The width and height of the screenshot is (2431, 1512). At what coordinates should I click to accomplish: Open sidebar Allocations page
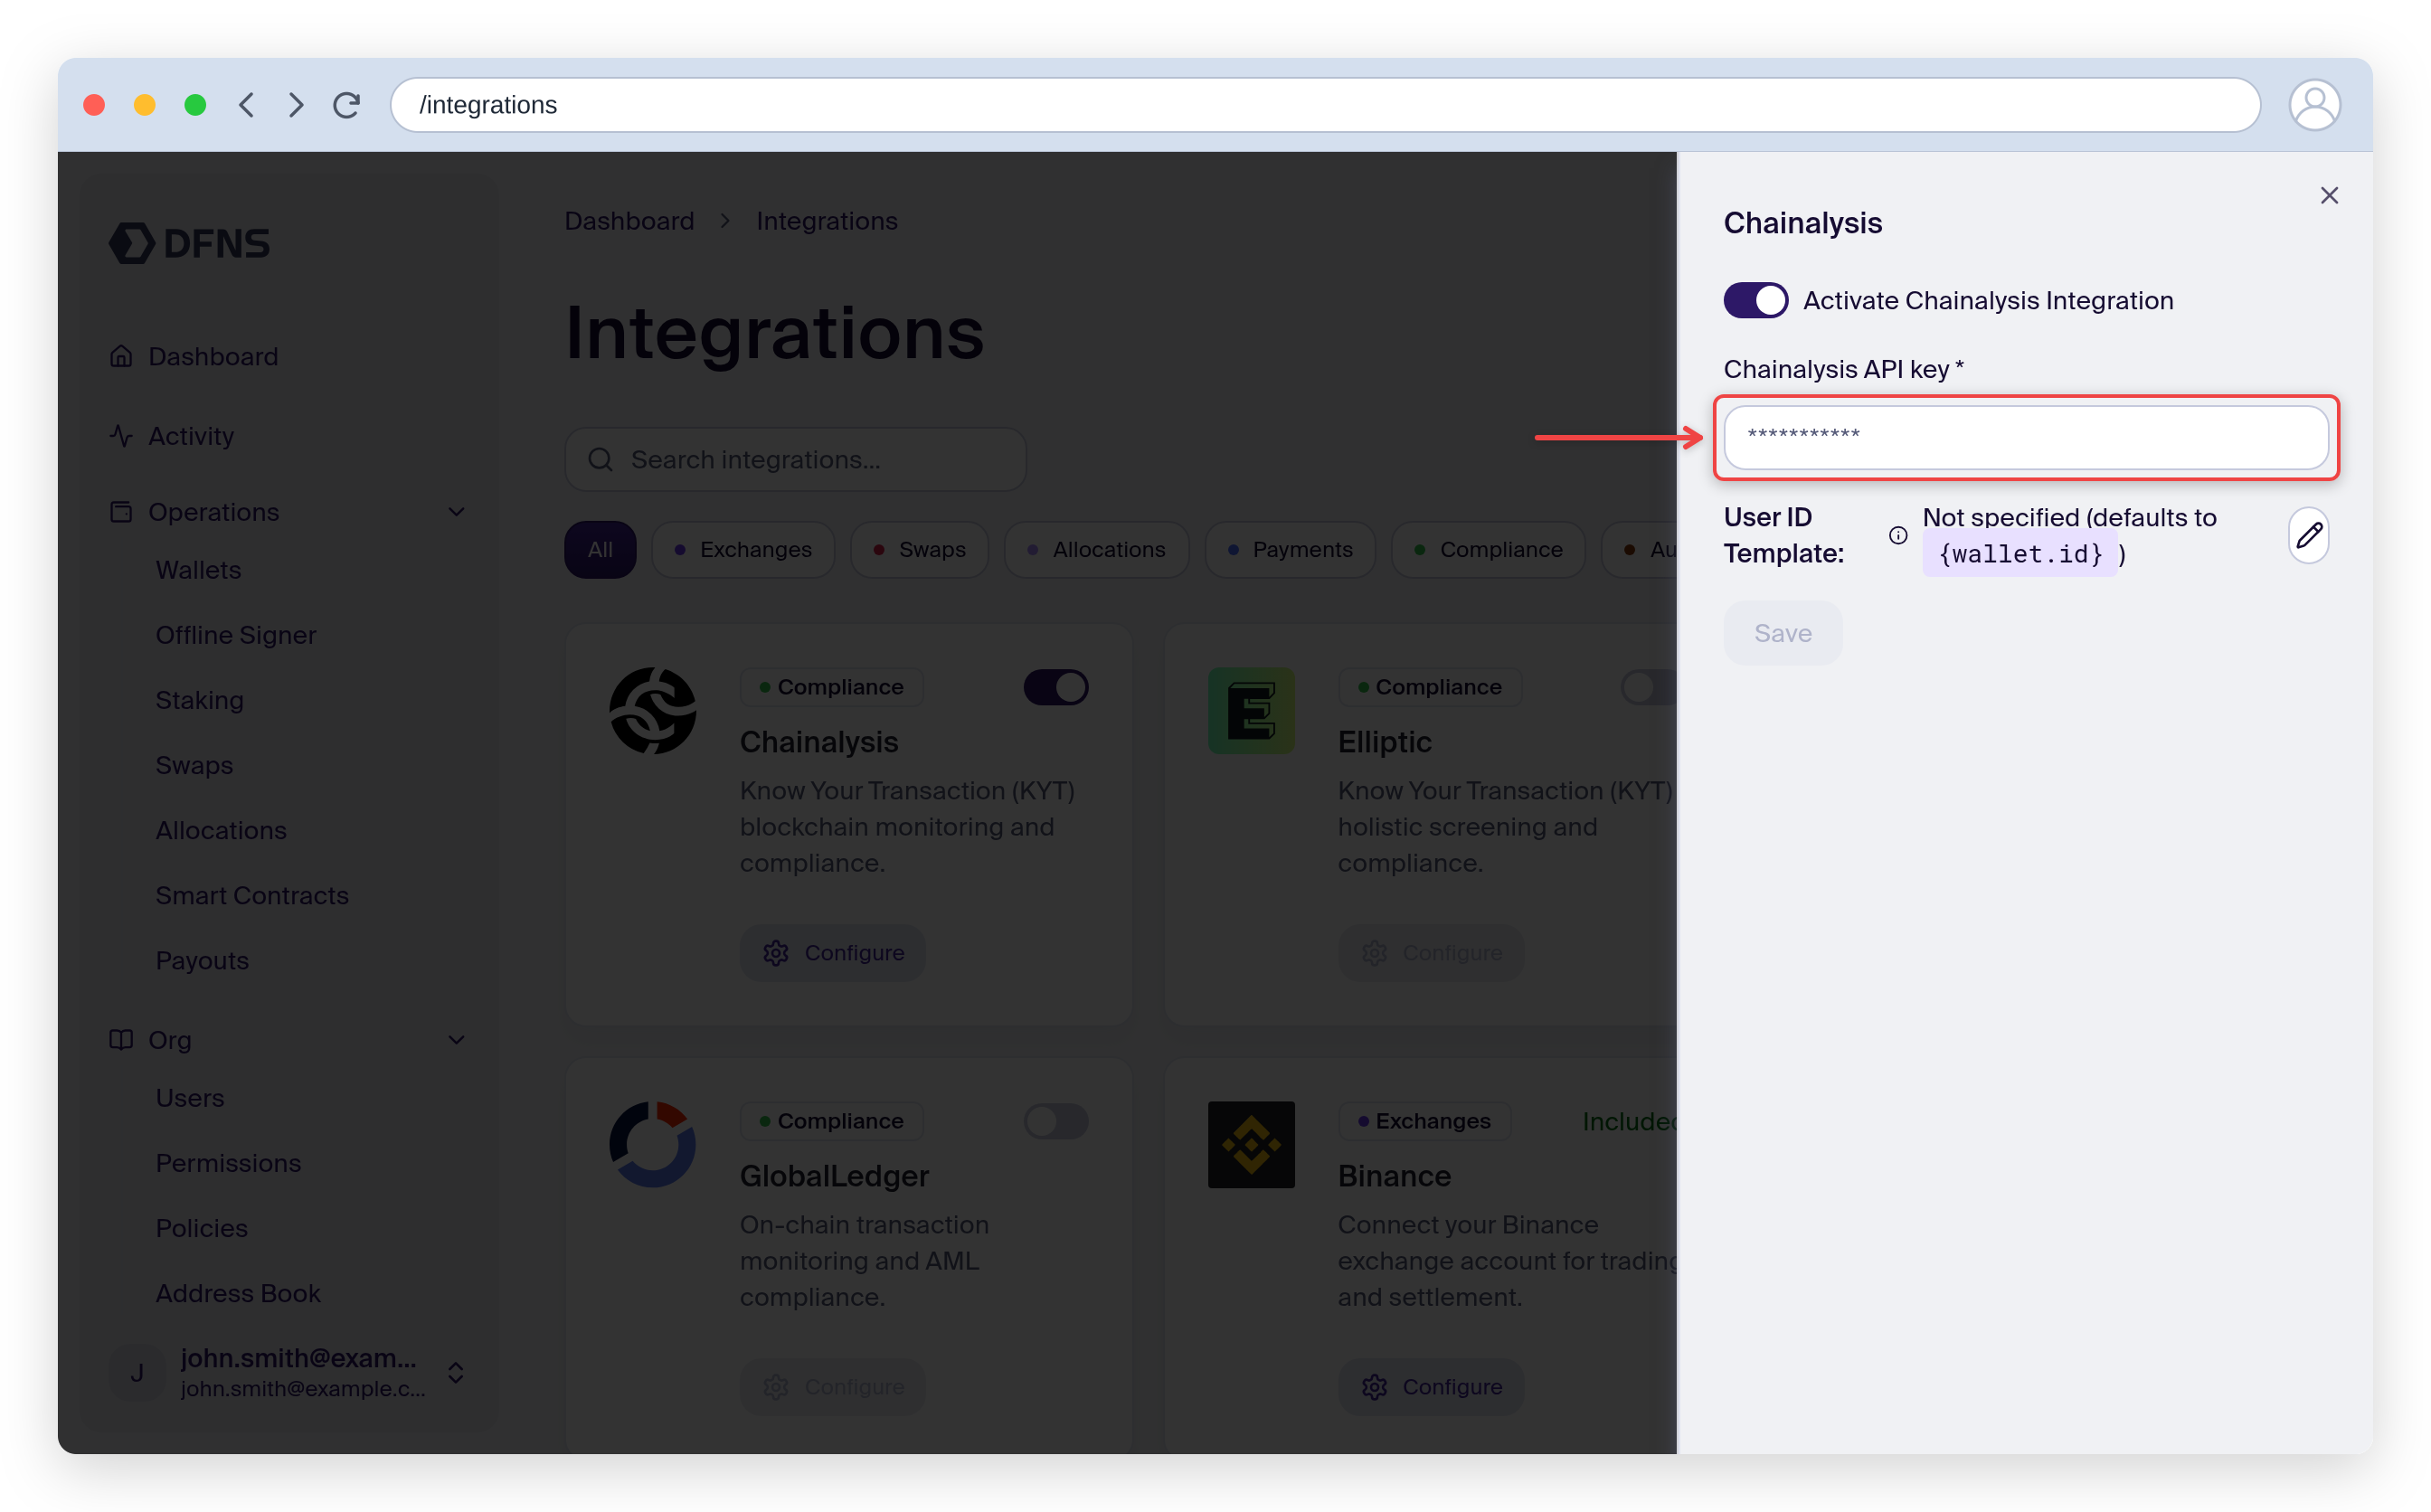tap(221, 830)
